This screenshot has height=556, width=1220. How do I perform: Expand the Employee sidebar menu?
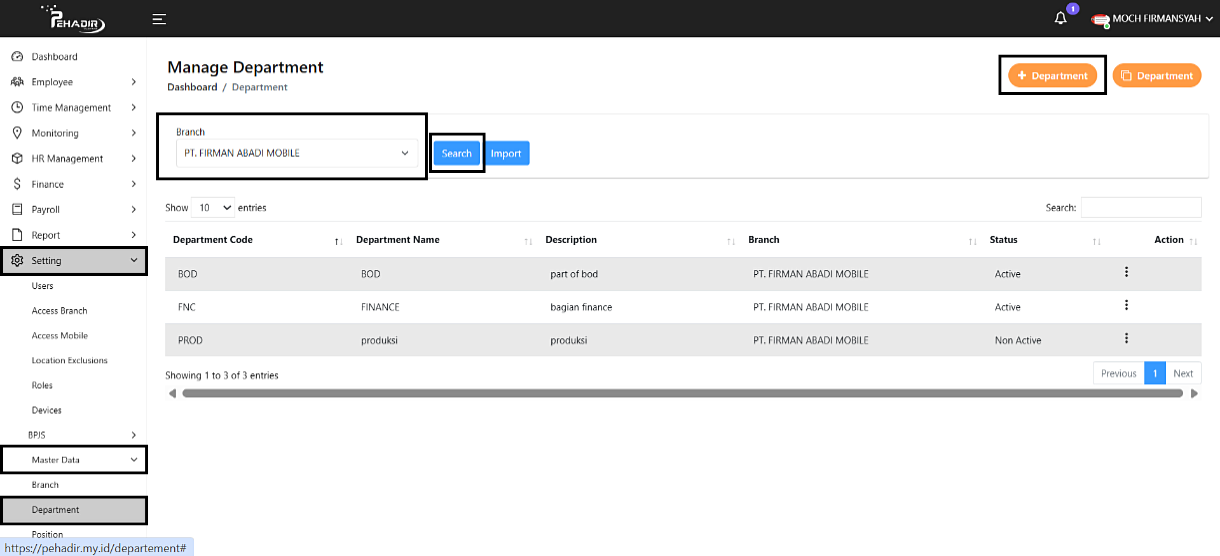tap(74, 82)
